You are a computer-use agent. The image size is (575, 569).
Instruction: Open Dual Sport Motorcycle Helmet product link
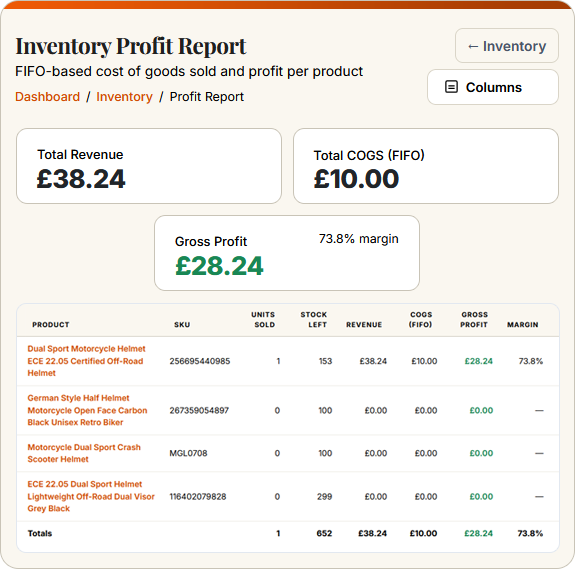(x=87, y=361)
